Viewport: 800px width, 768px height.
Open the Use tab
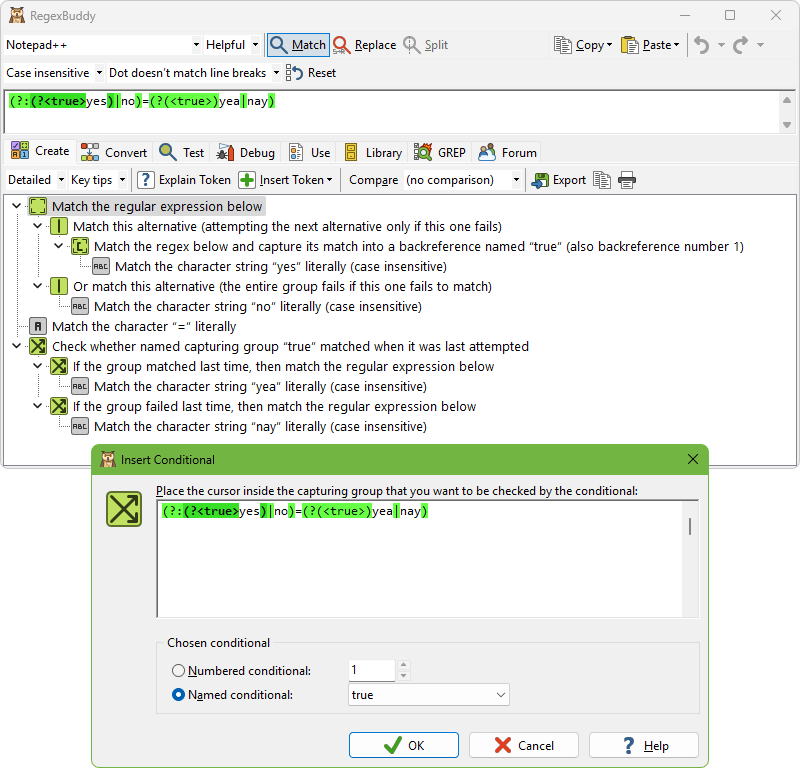click(x=310, y=153)
